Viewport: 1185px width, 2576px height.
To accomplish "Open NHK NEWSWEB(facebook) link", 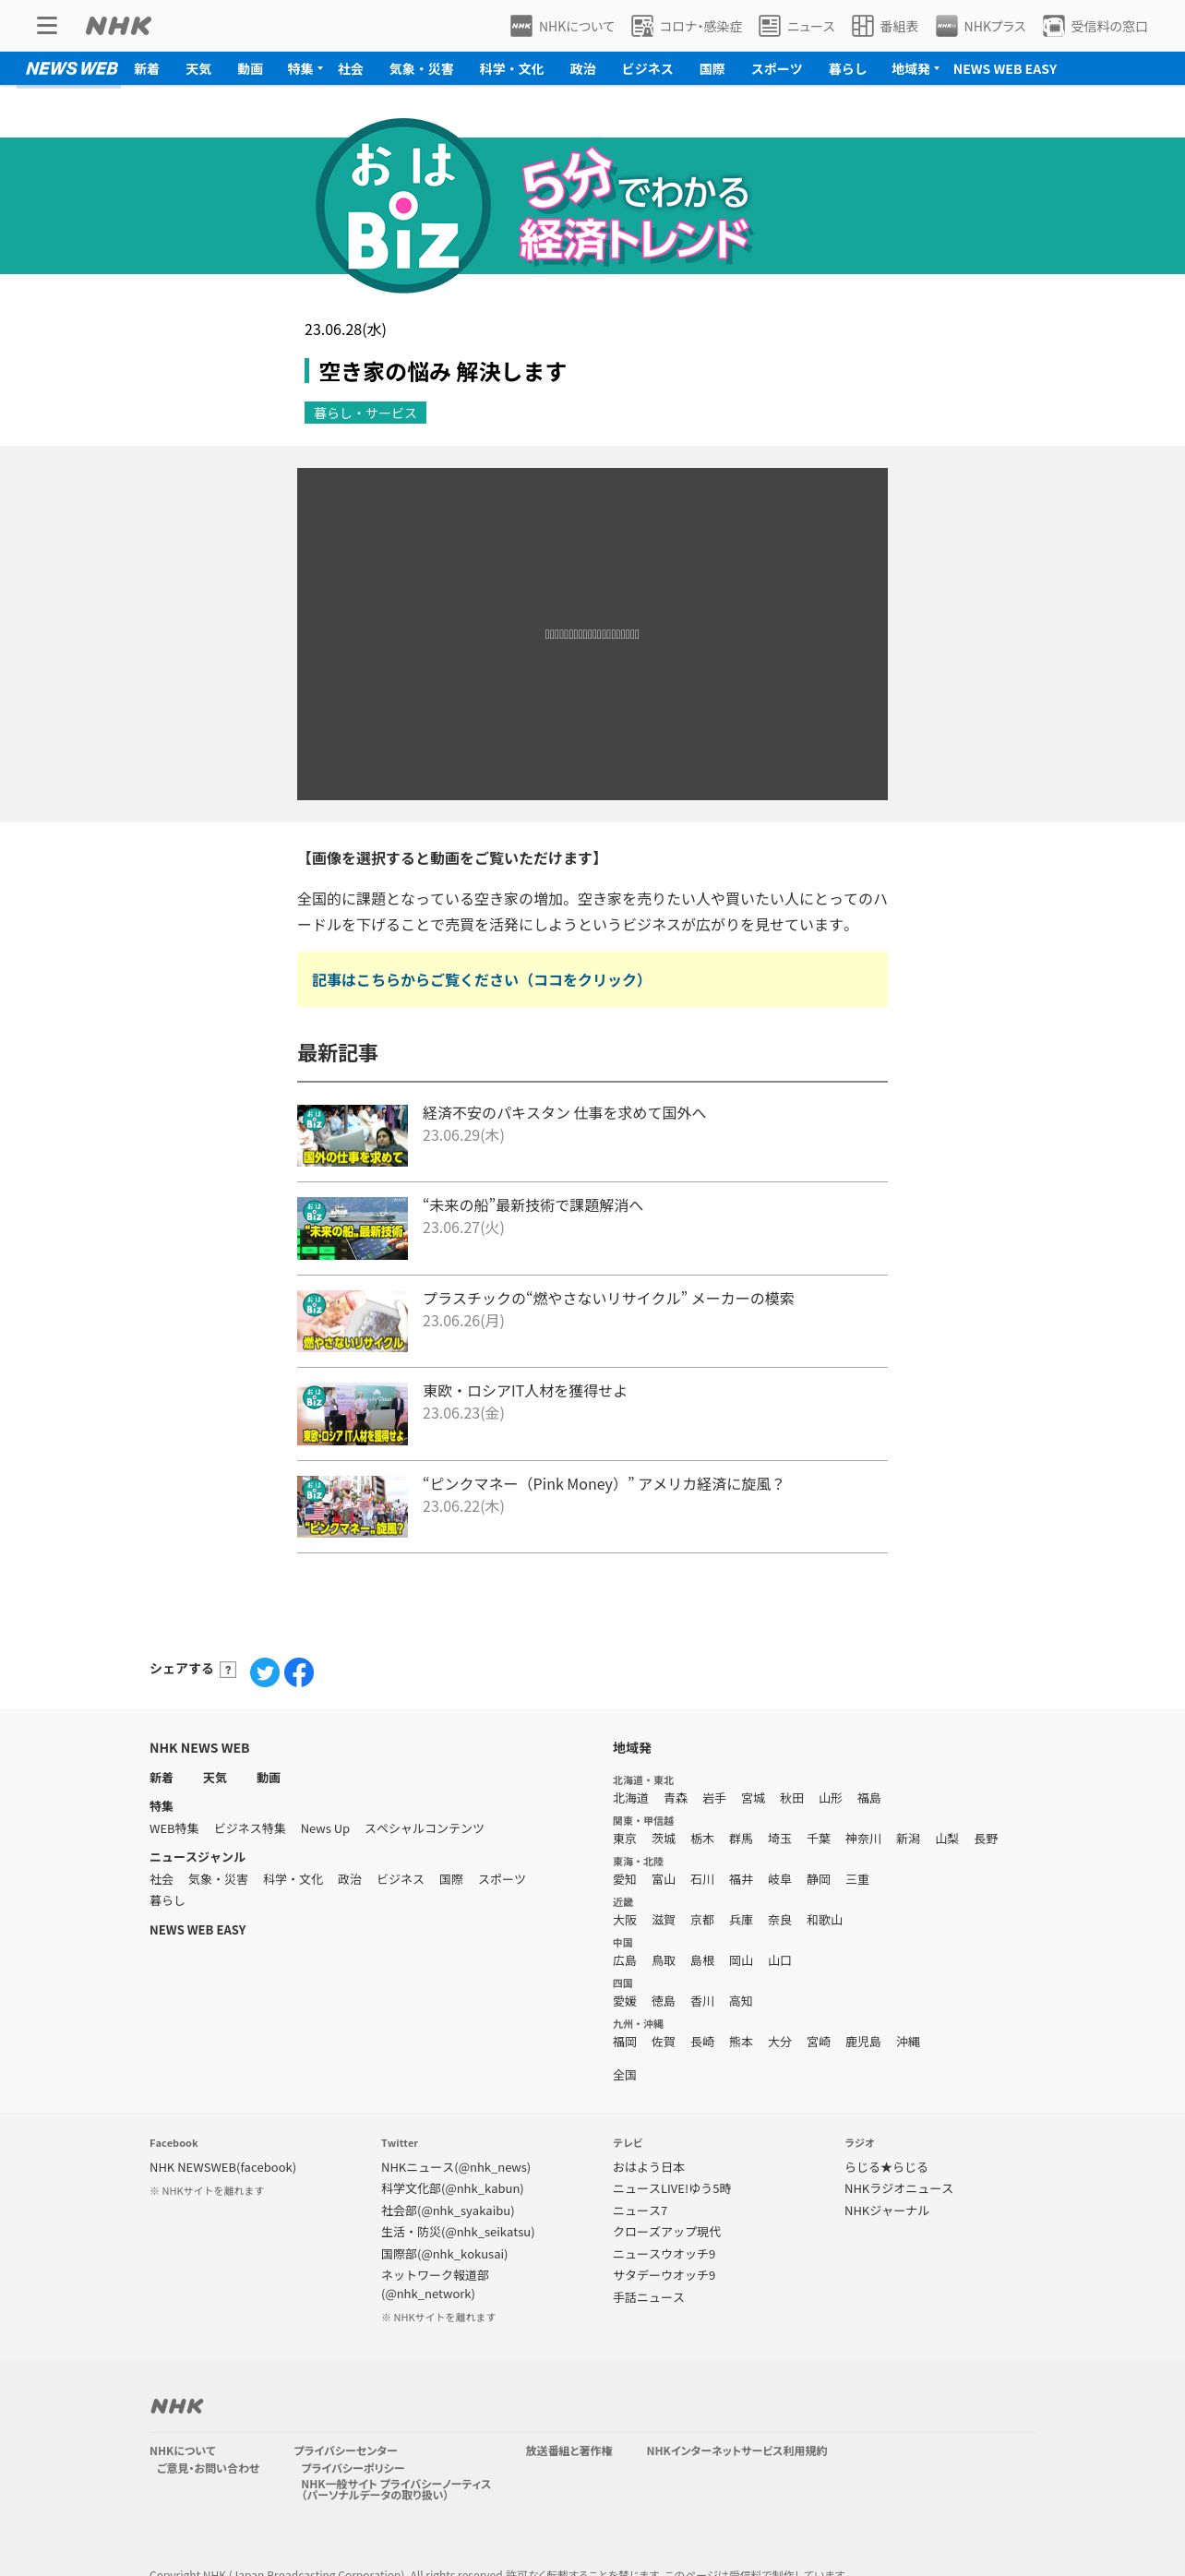I will click(223, 2167).
